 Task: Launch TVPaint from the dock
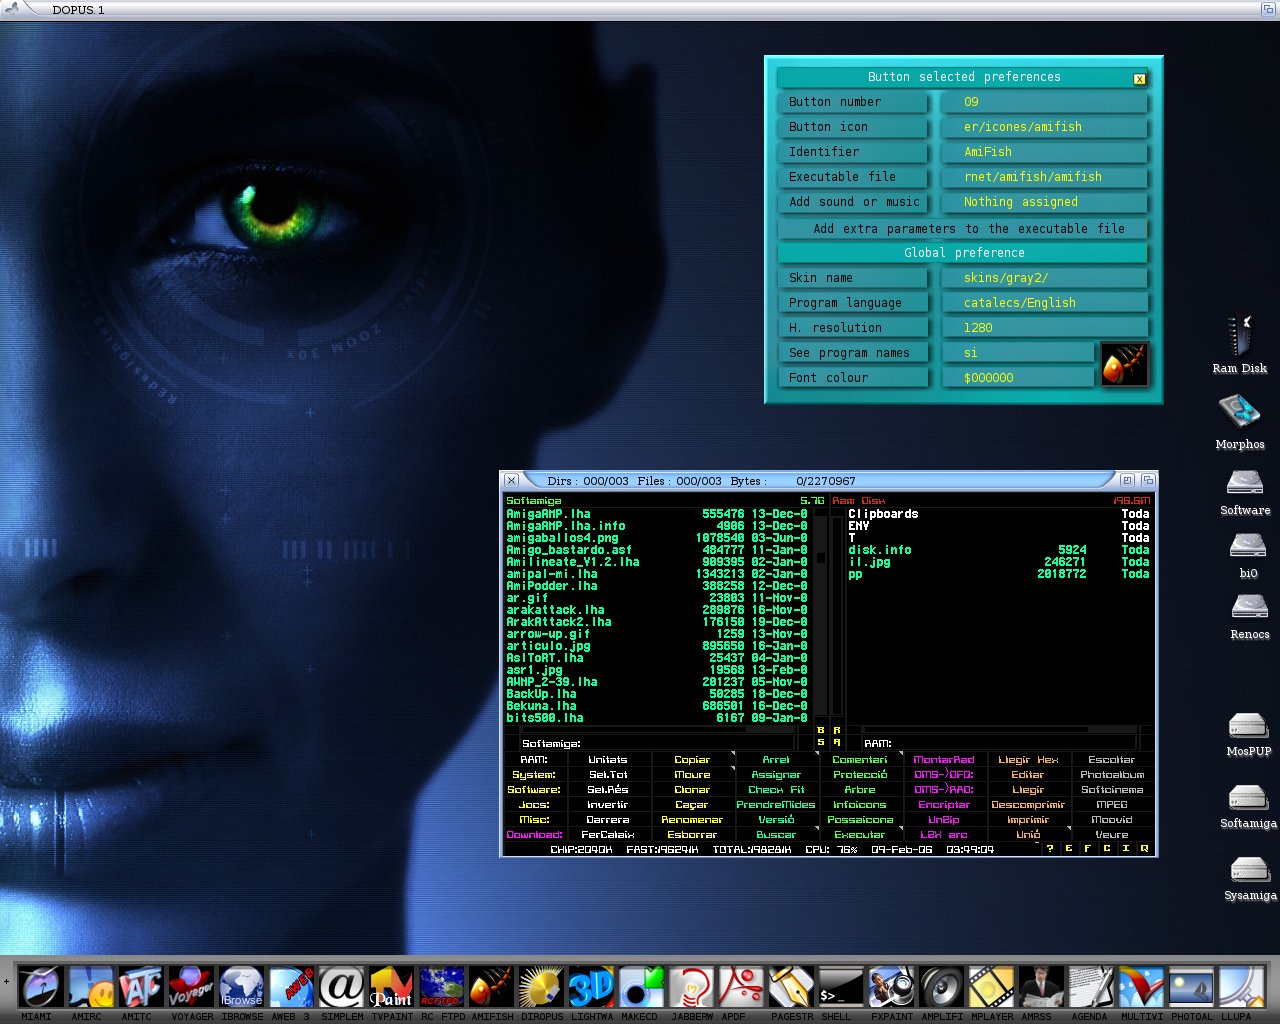pos(391,985)
